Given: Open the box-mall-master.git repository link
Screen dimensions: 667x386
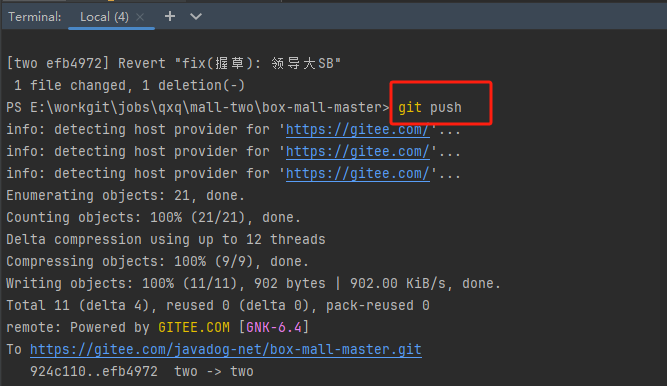Looking at the screenshot, I should point(225,349).
